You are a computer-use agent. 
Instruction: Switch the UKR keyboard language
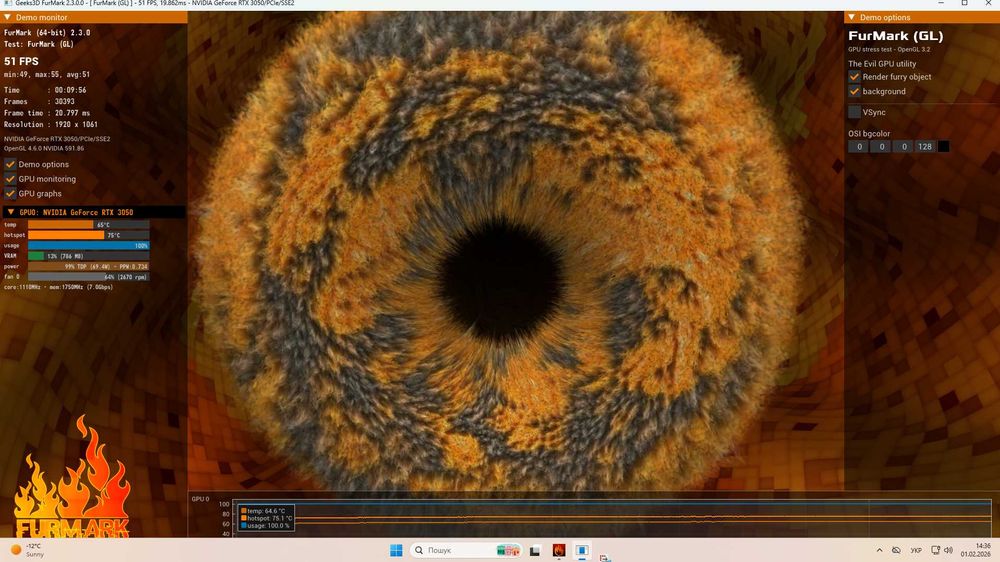916,550
